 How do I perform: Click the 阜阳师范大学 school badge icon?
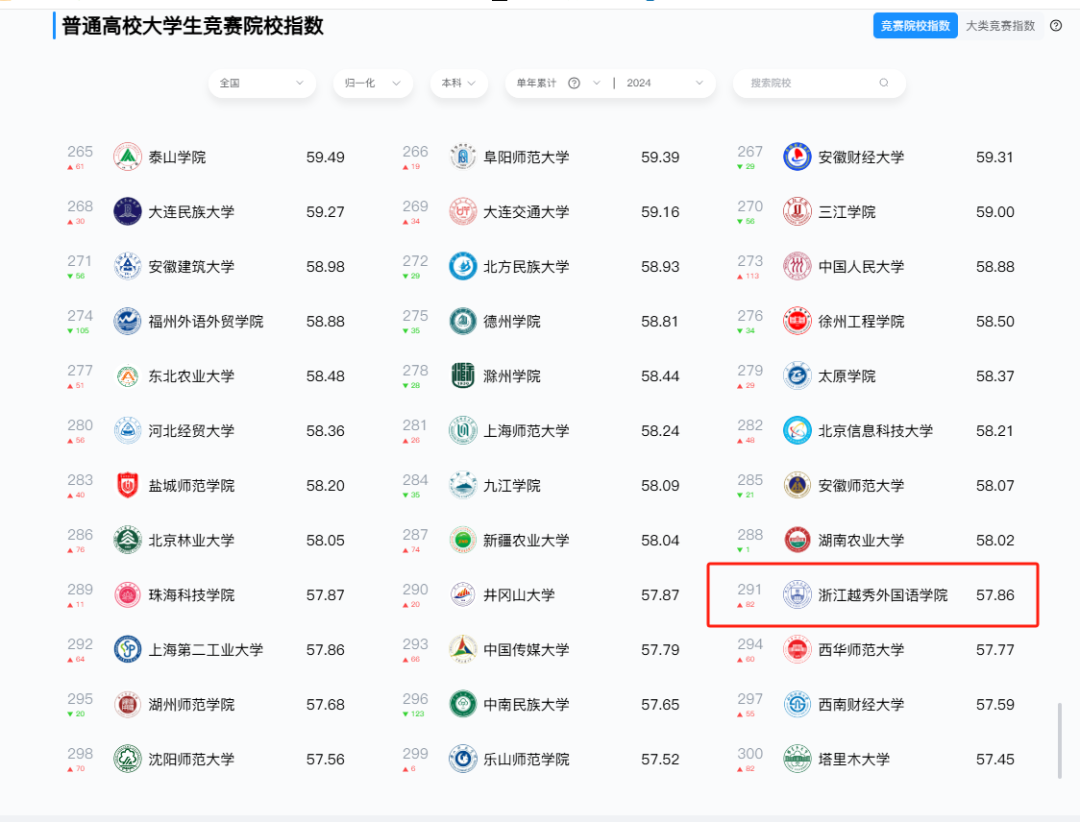pyautogui.click(x=463, y=156)
